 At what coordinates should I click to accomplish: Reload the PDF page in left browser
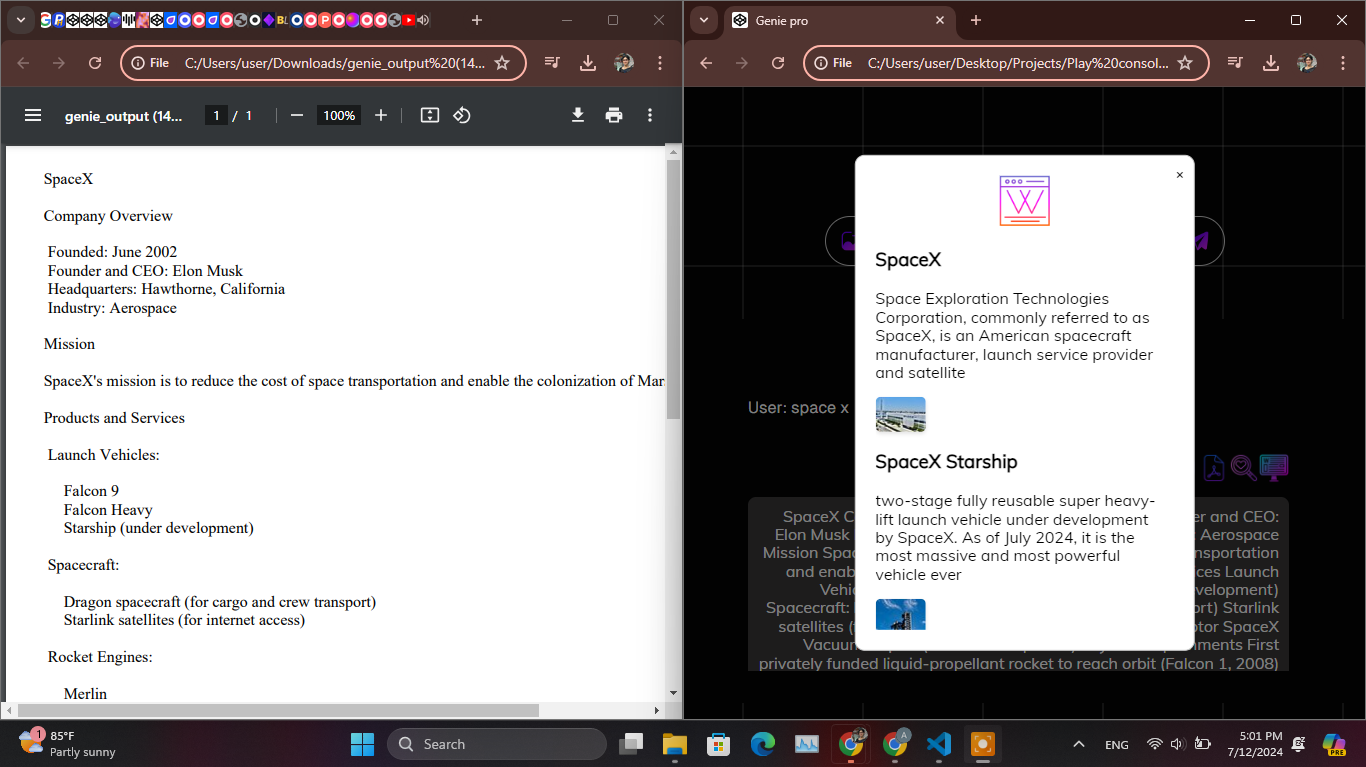(x=95, y=63)
